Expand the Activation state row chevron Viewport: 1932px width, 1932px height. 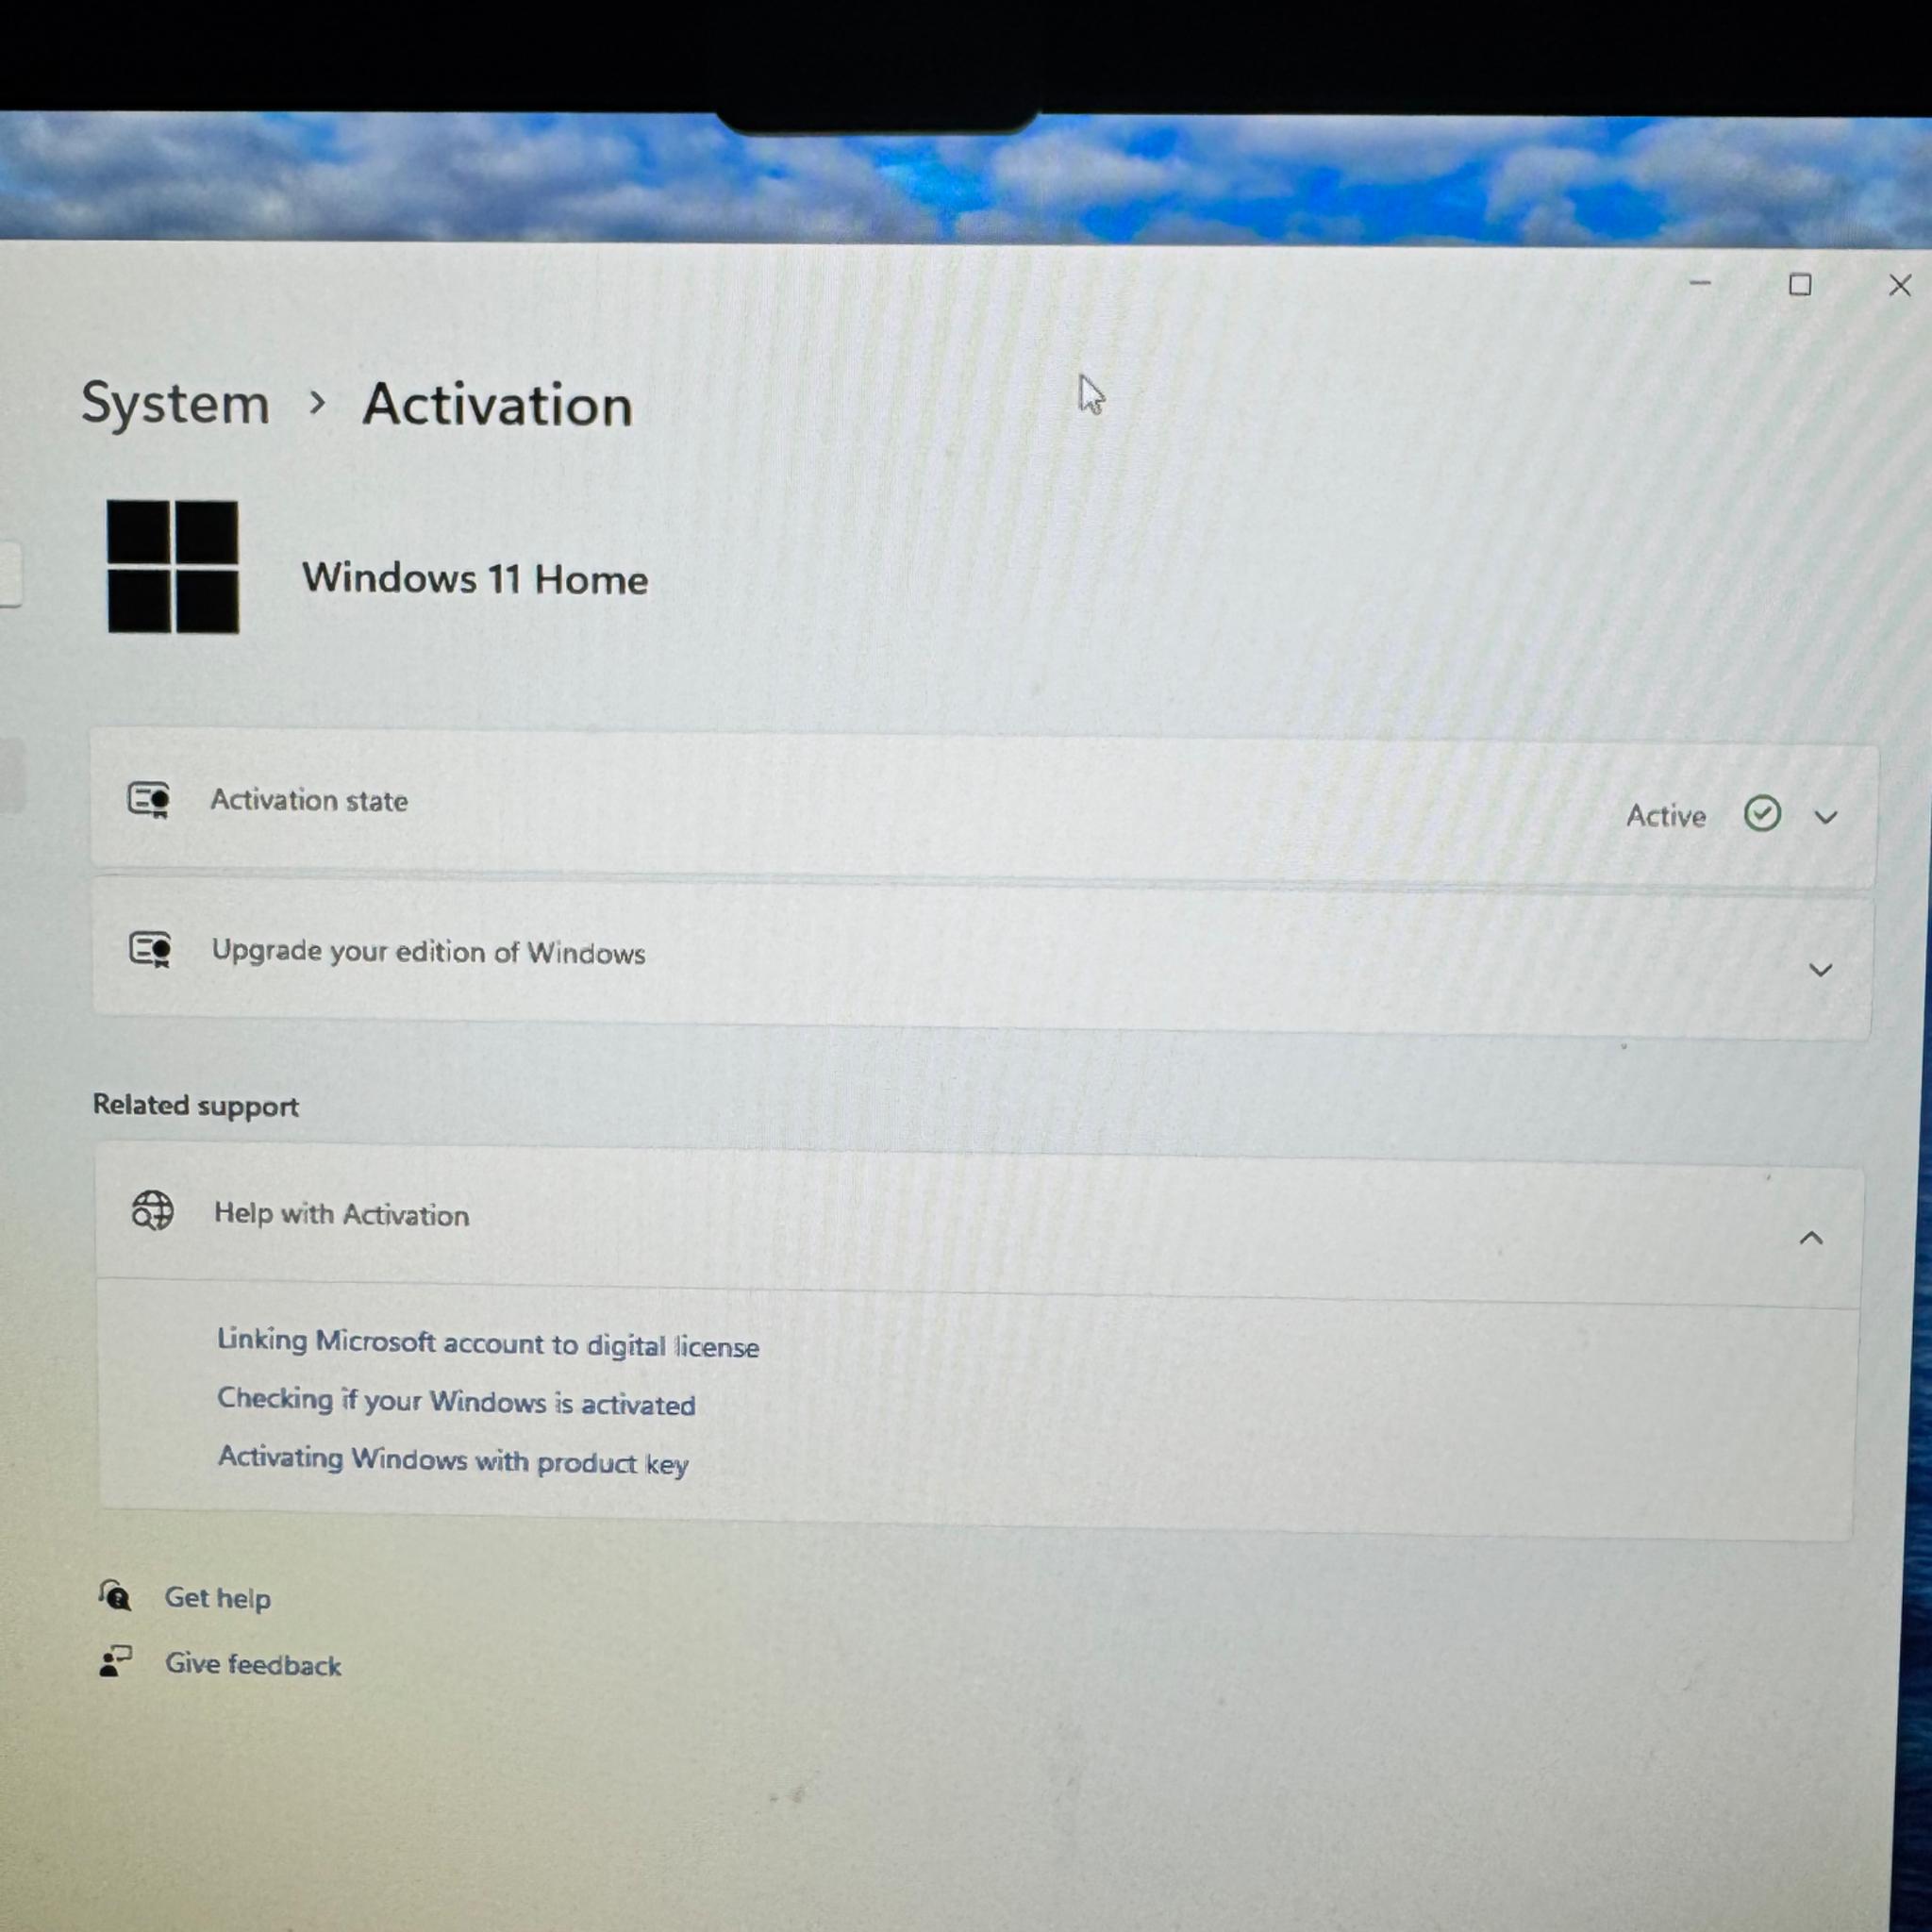[x=1826, y=817]
